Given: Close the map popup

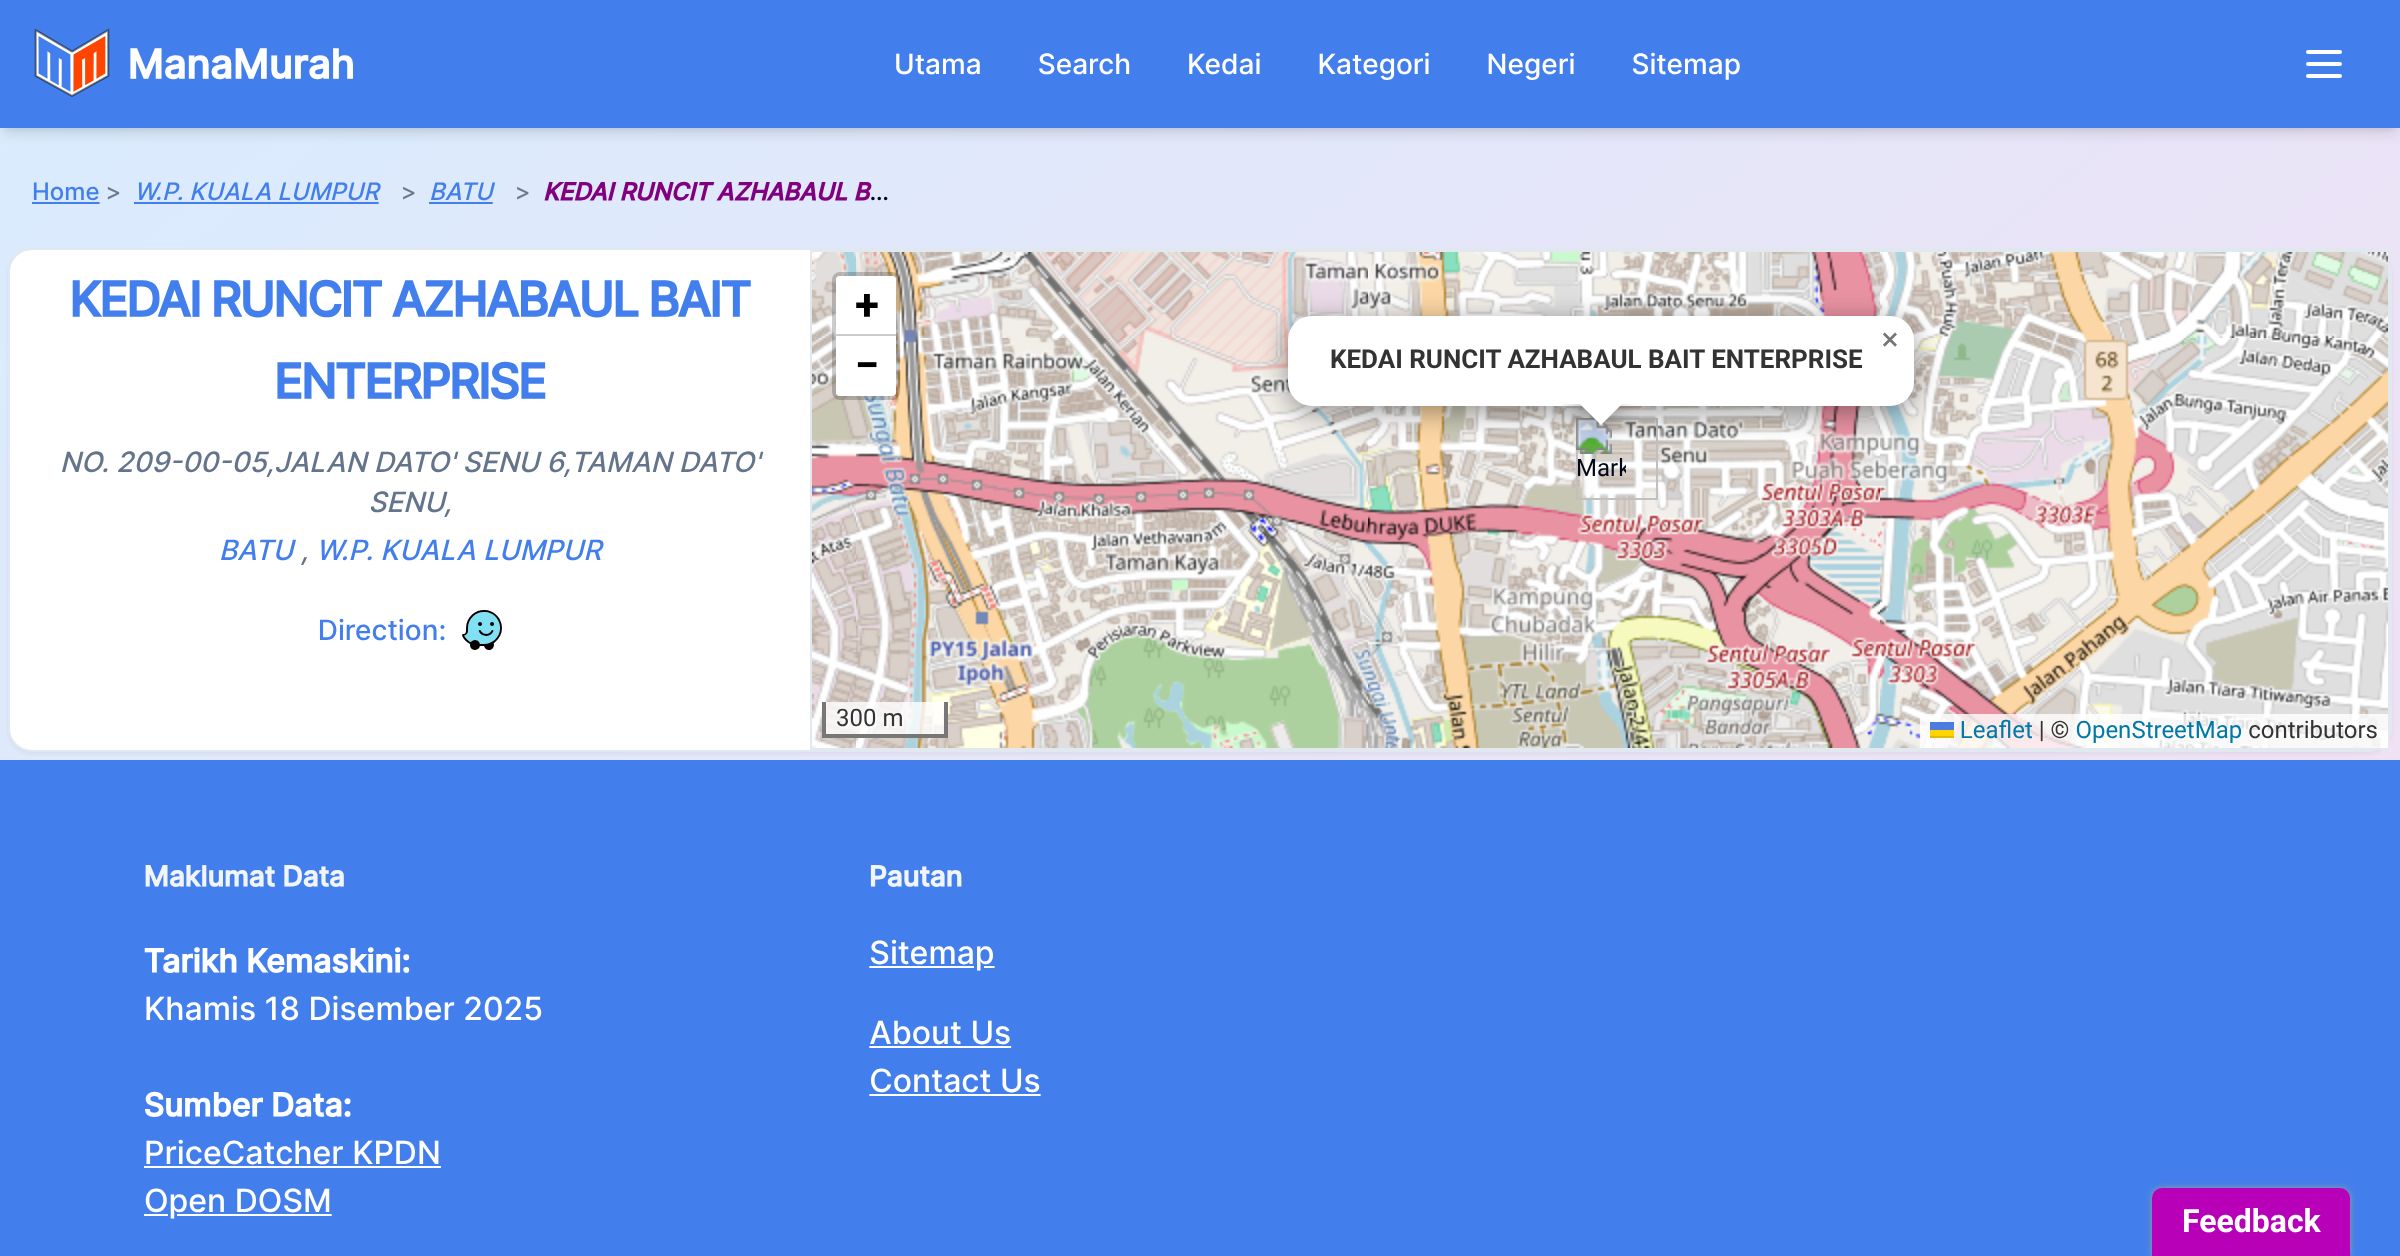Looking at the screenshot, I should point(1889,340).
